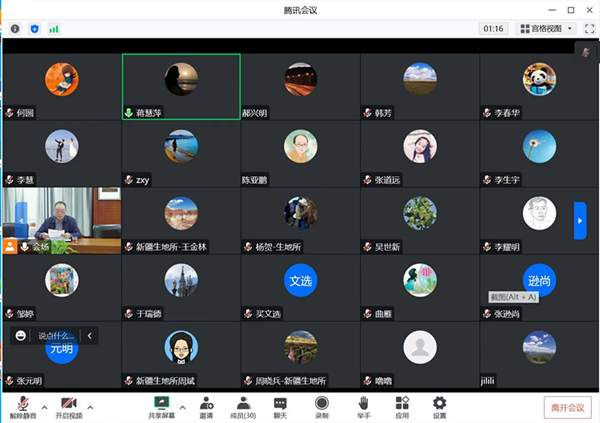Image resolution: width=600 pixels, height=423 pixels.
Task: Toggle the 开启视频 camera button
Action: tap(68, 402)
